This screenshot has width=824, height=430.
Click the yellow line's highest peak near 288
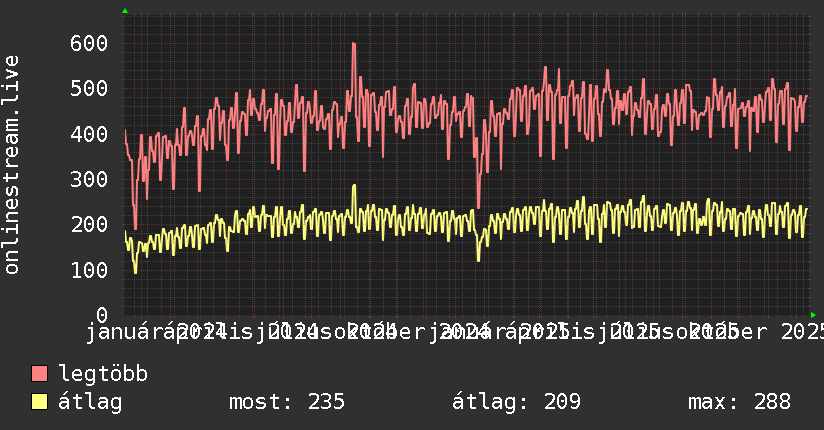pyautogui.click(x=354, y=186)
